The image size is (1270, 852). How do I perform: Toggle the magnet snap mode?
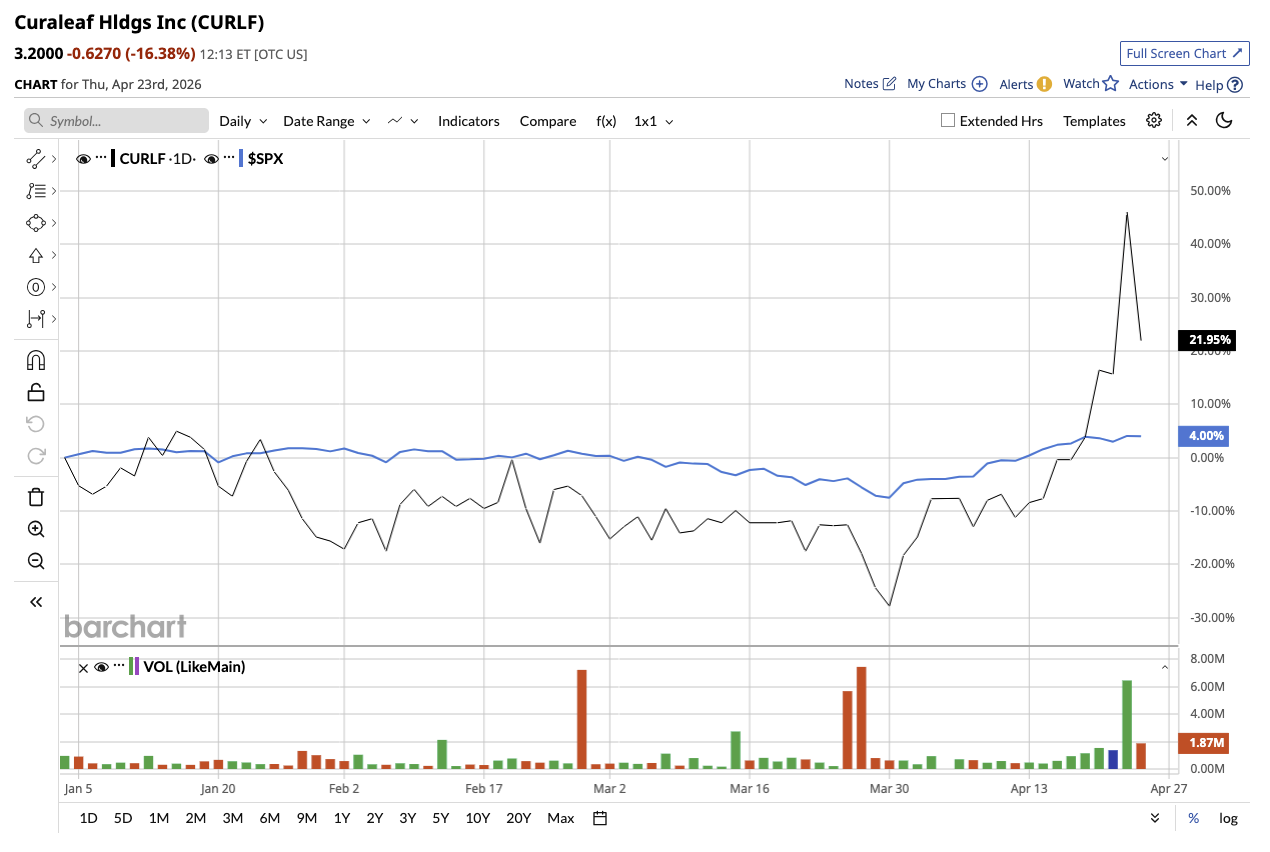pyautogui.click(x=36, y=360)
